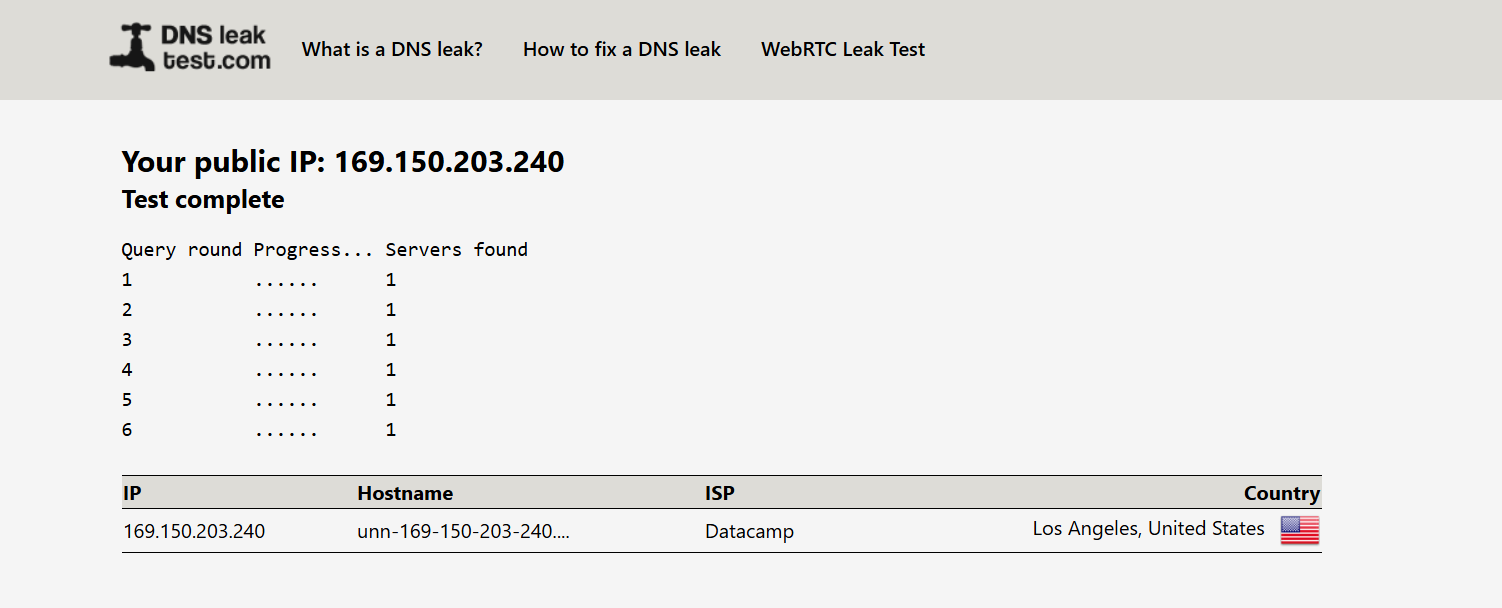The width and height of the screenshot is (1502, 608).
Task: Click the DNS leak test.com site name
Action: (215, 48)
